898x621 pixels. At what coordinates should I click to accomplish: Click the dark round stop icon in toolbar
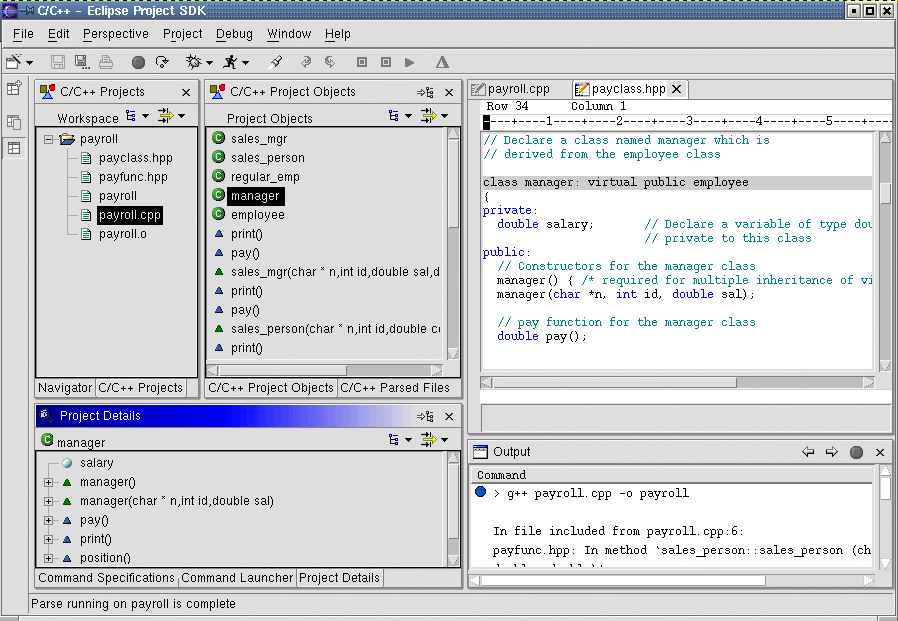pos(138,62)
